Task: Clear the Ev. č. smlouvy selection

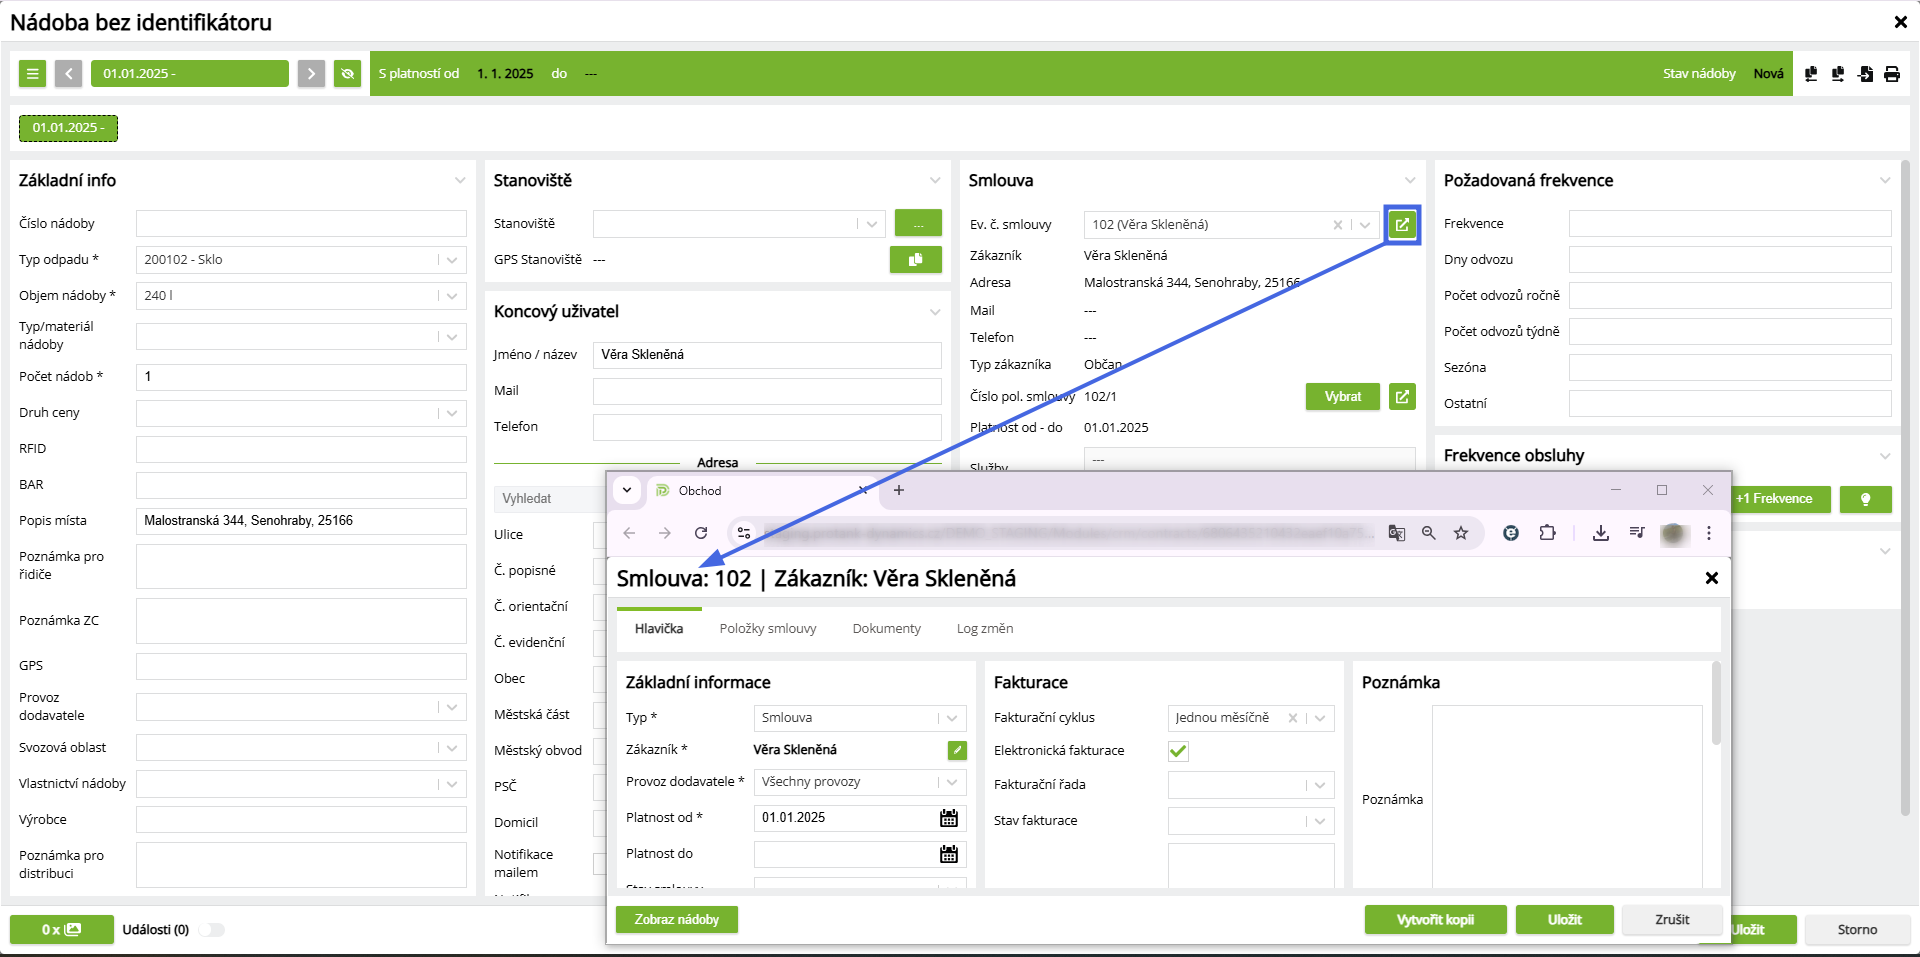Action: coord(1337,225)
